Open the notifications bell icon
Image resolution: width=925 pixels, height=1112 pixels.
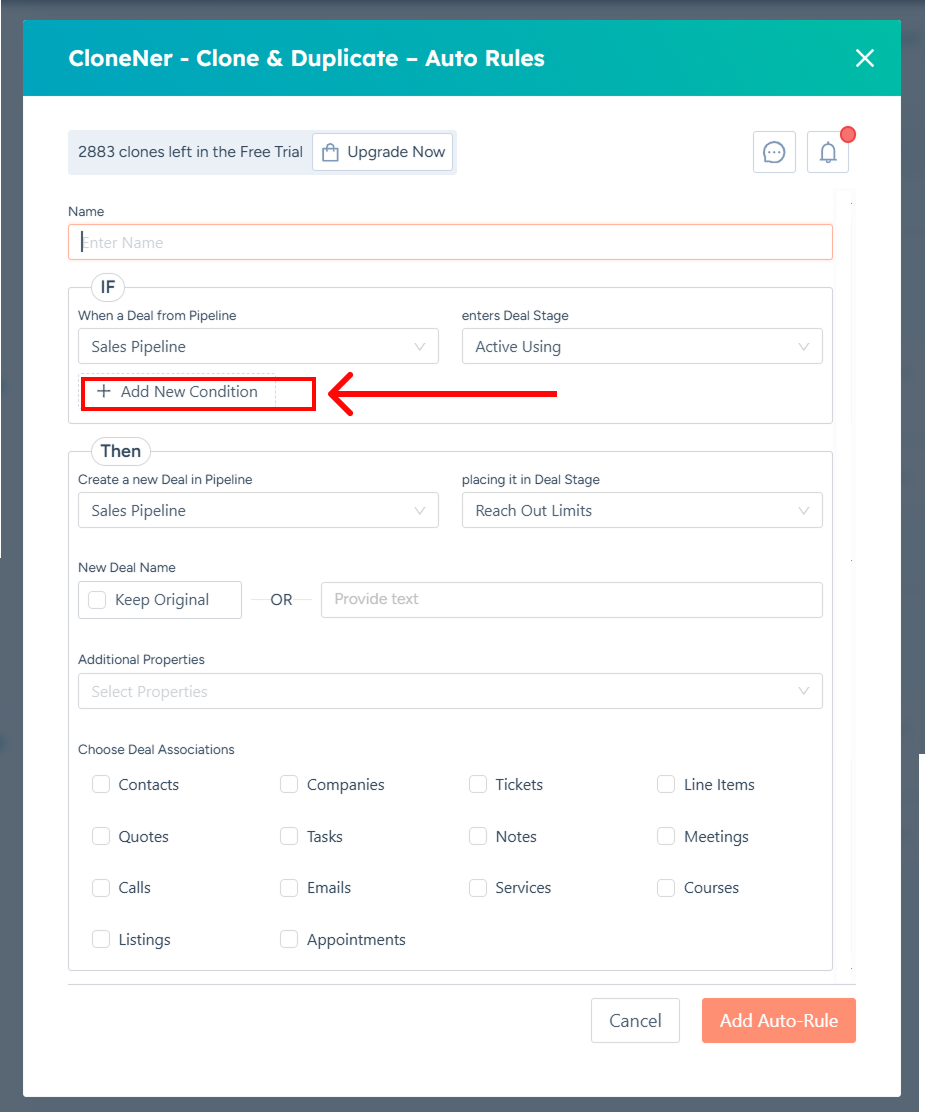pos(828,152)
